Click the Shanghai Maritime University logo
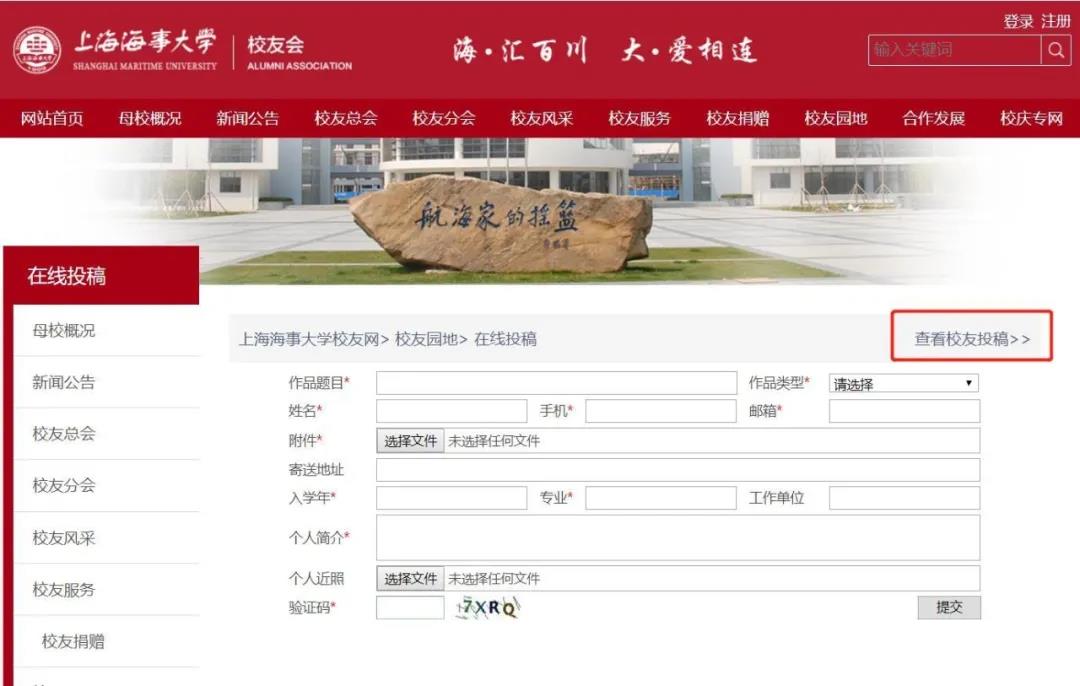 (x=36, y=50)
